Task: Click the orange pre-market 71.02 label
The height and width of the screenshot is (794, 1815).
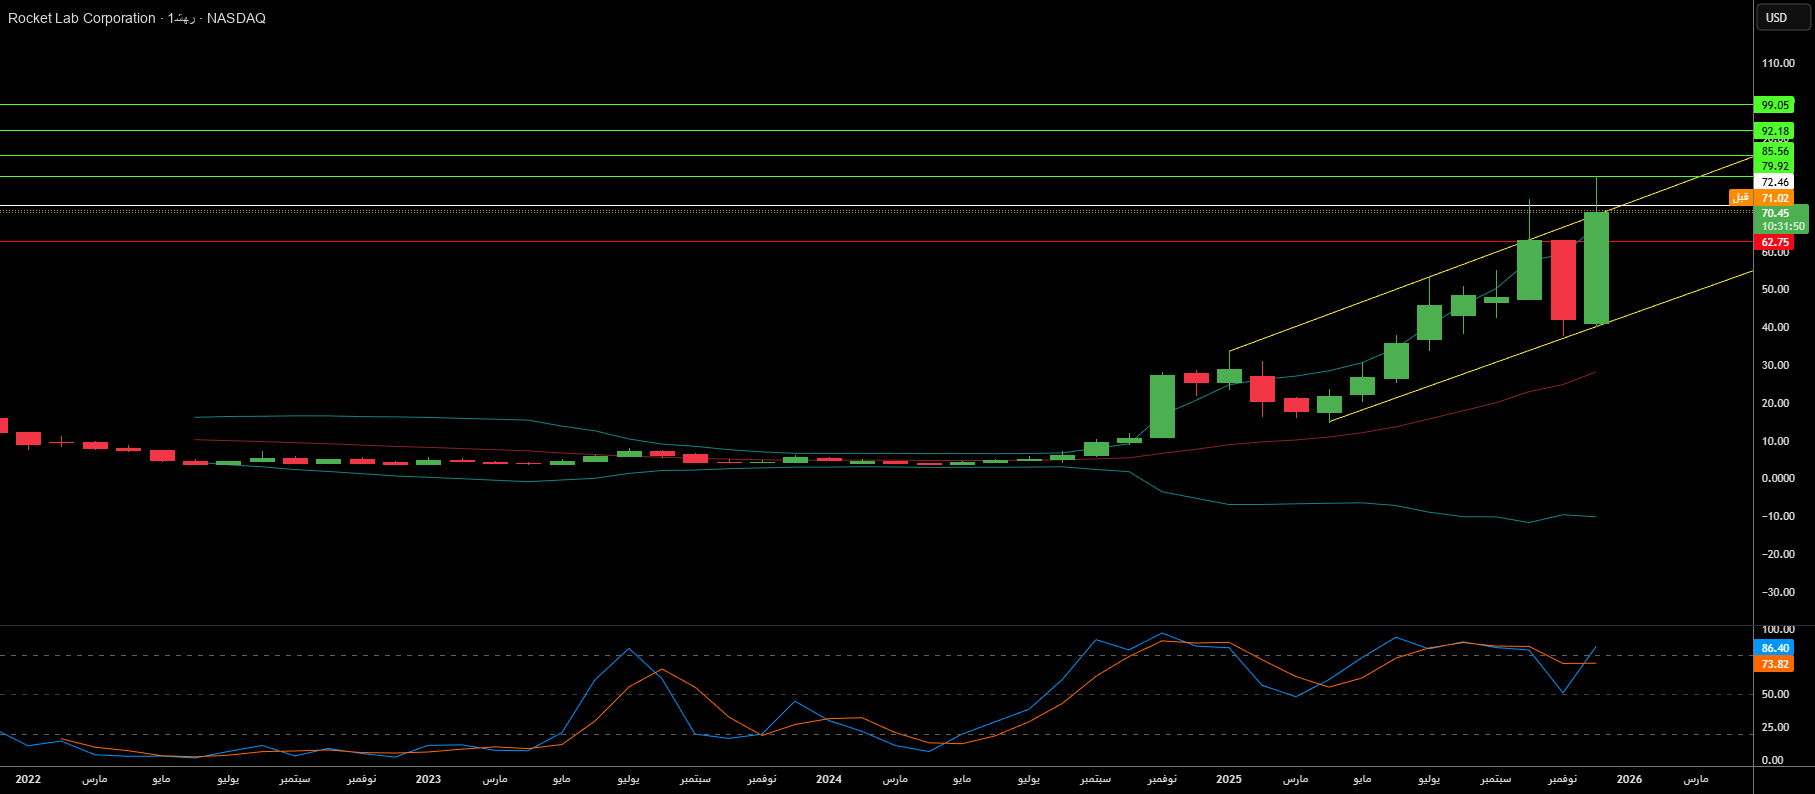Action: point(1774,198)
